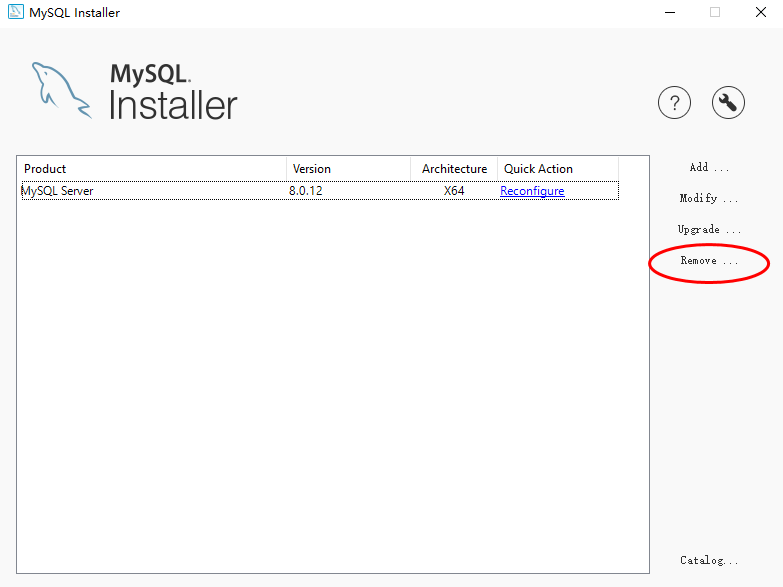Click the Product column header
This screenshot has height=587, width=783.
pos(152,169)
